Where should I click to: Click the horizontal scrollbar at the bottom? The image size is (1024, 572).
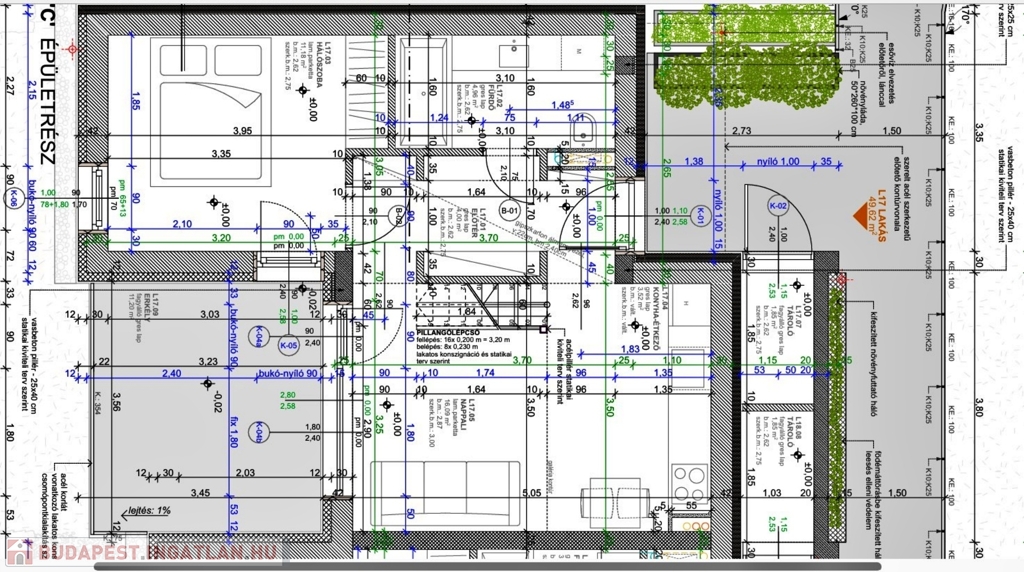(500, 566)
